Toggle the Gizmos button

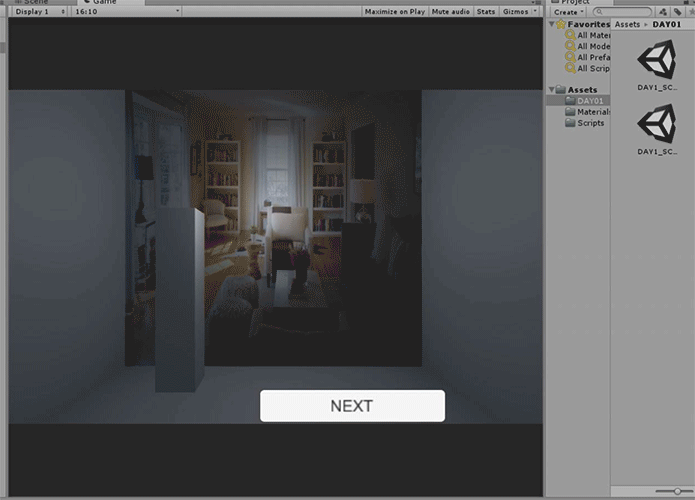tap(515, 12)
